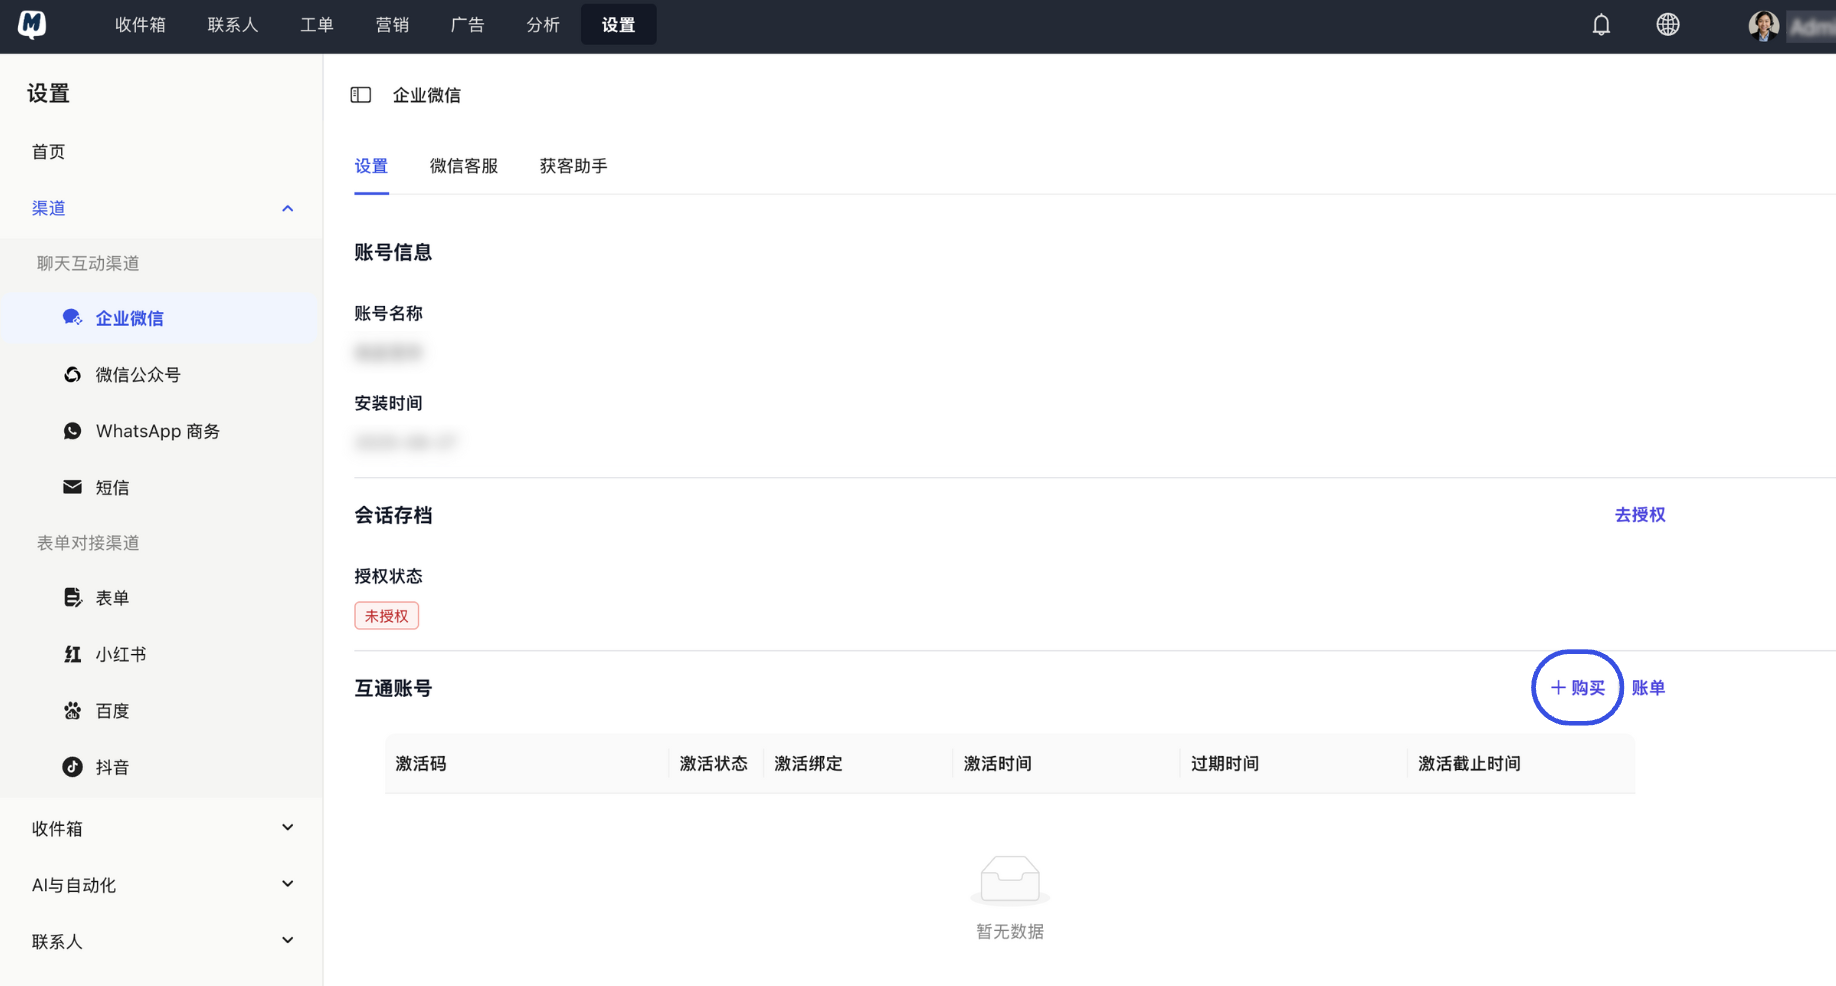This screenshot has width=1836, height=986.
Task: Select the 营销 item in top navigation
Action: click(x=392, y=24)
